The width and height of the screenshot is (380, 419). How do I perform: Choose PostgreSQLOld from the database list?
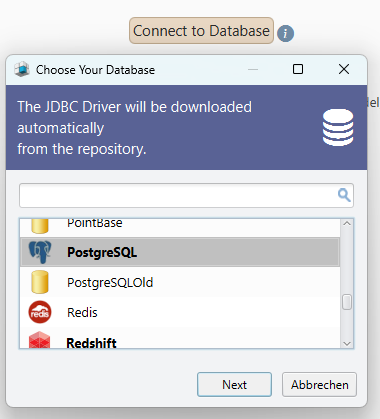pyautogui.click(x=180, y=282)
